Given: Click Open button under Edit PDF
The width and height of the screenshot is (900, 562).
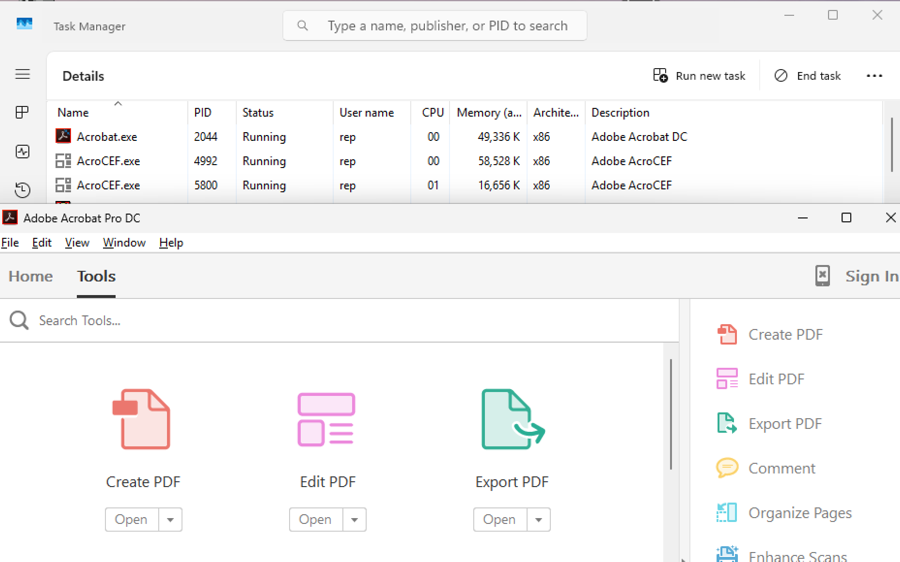Looking at the screenshot, I should [x=315, y=520].
